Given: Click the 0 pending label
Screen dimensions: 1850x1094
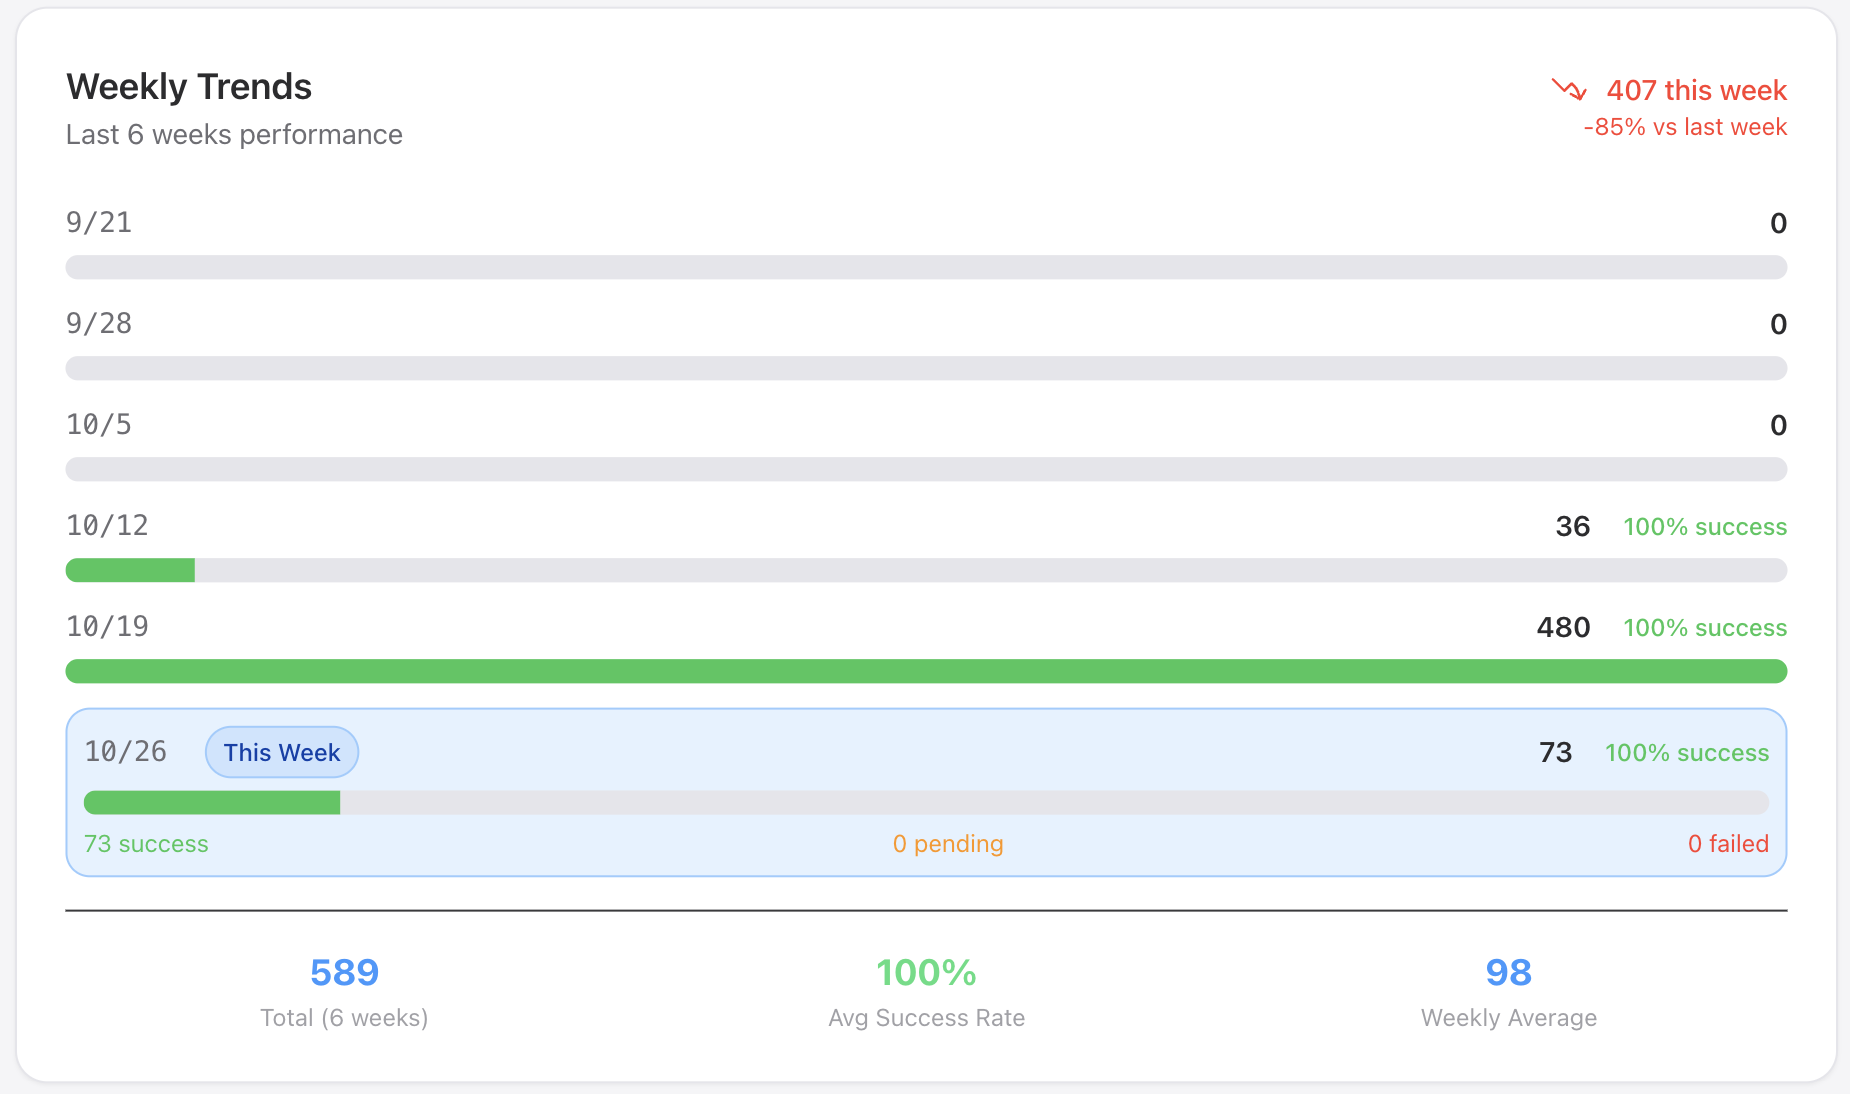Looking at the screenshot, I should pos(947,844).
